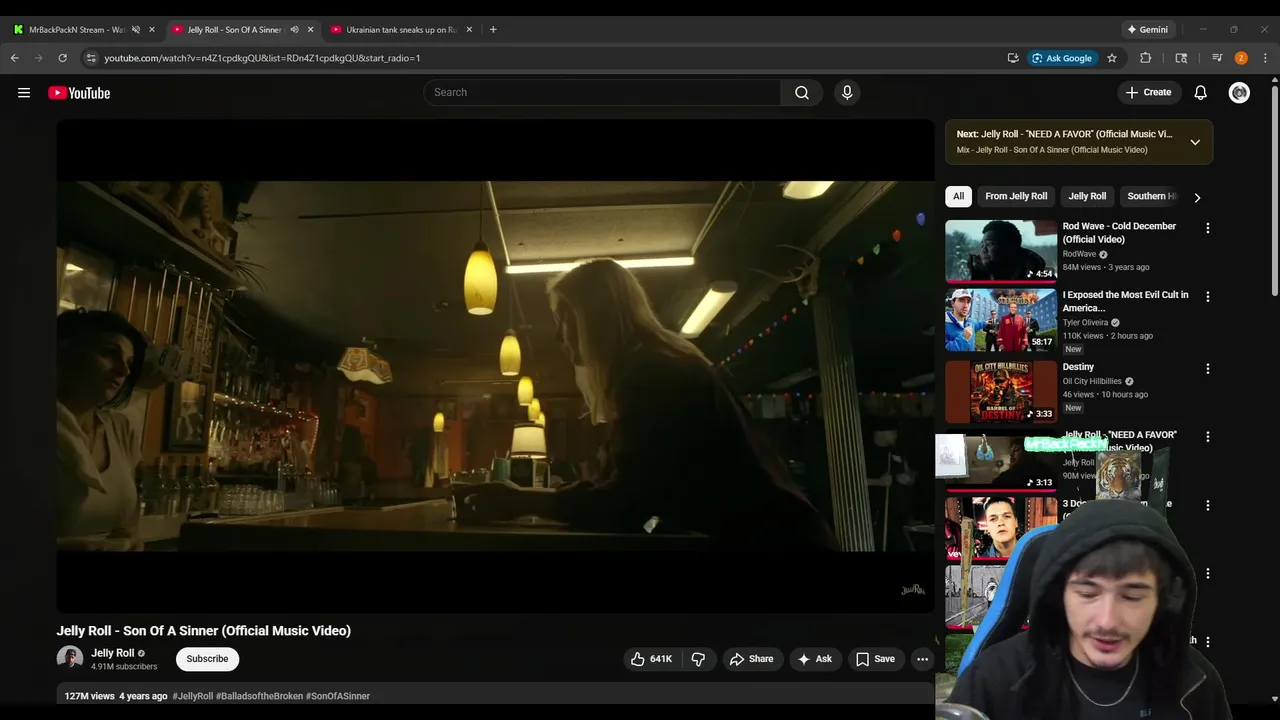
Task: Select the All filter chip
Action: click(x=958, y=196)
